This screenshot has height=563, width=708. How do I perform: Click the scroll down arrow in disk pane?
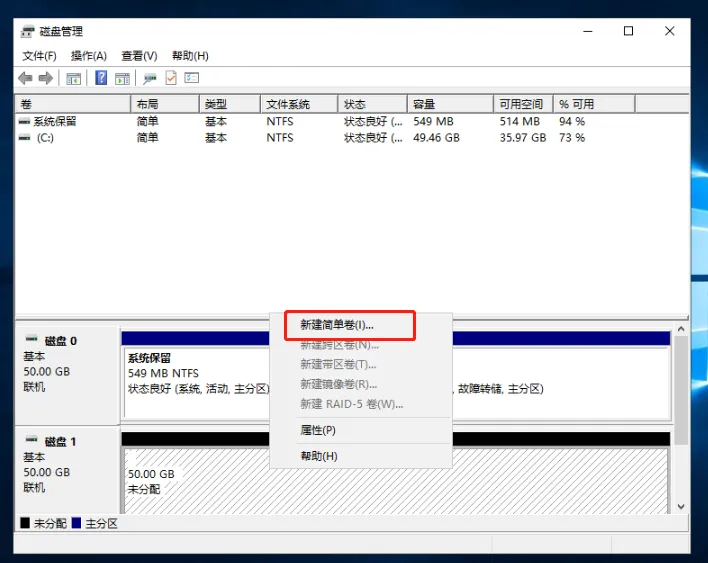tap(681, 507)
